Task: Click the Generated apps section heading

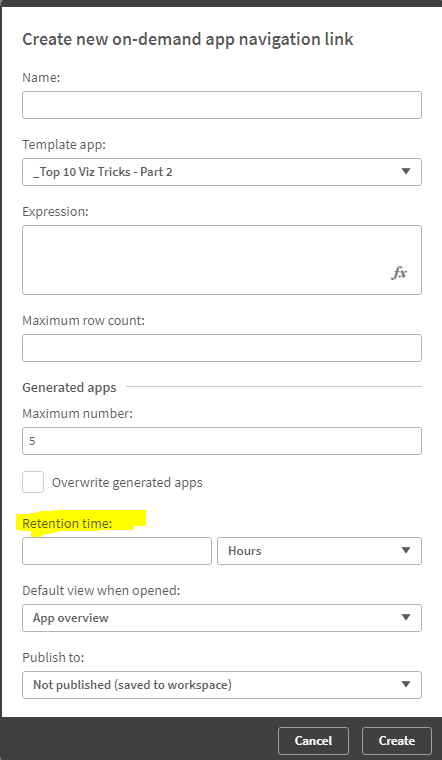Action: (69, 387)
